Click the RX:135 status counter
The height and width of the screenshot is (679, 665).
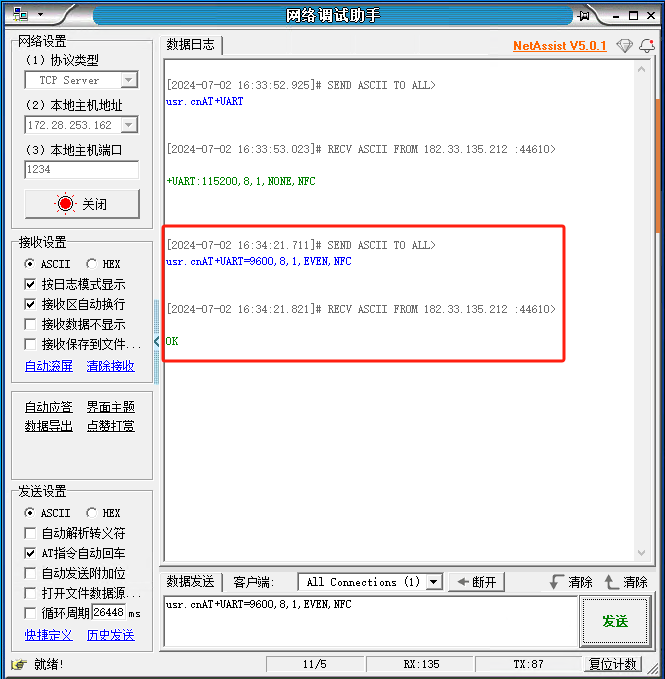coord(421,664)
